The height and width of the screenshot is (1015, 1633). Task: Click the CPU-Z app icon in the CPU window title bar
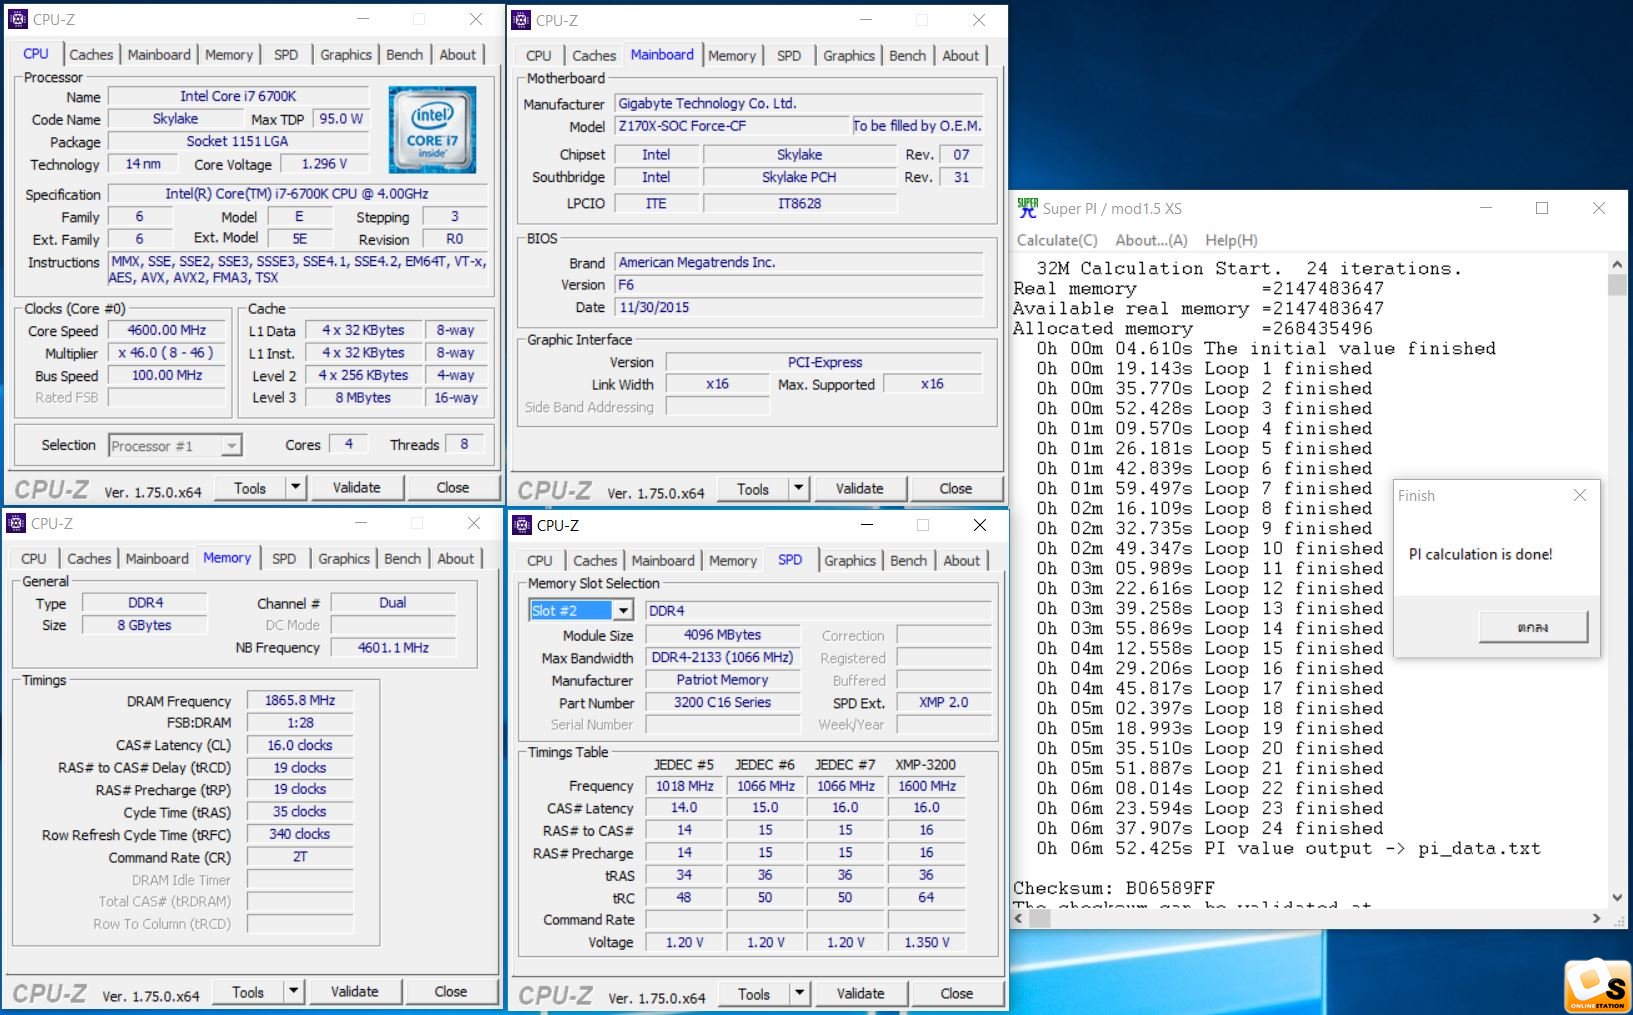coord(18,19)
